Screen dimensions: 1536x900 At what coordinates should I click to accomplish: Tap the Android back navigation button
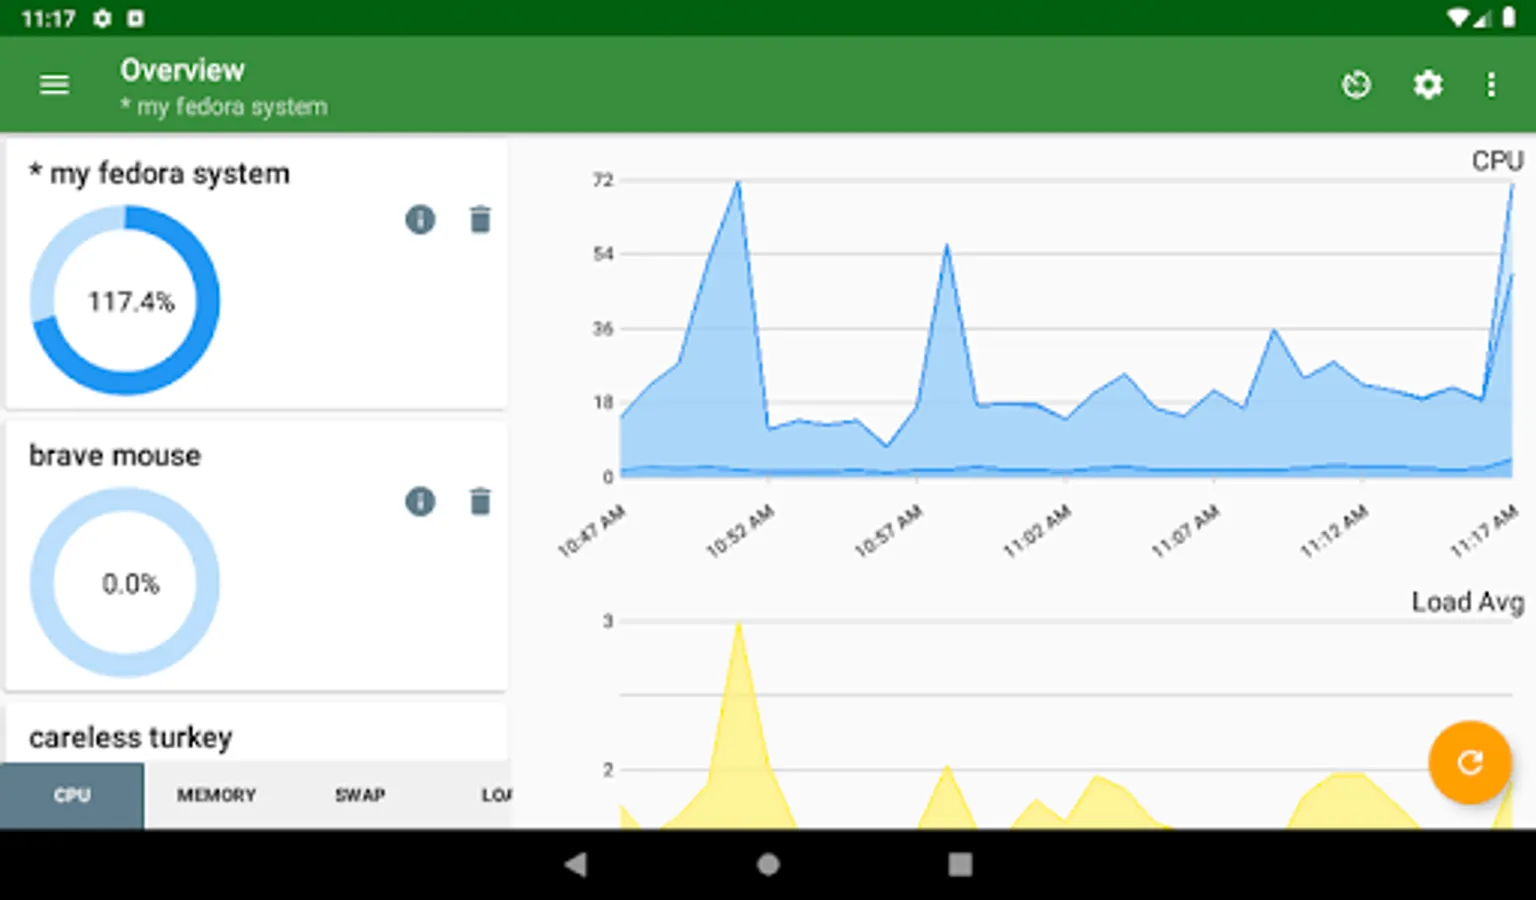click(575, 864)
